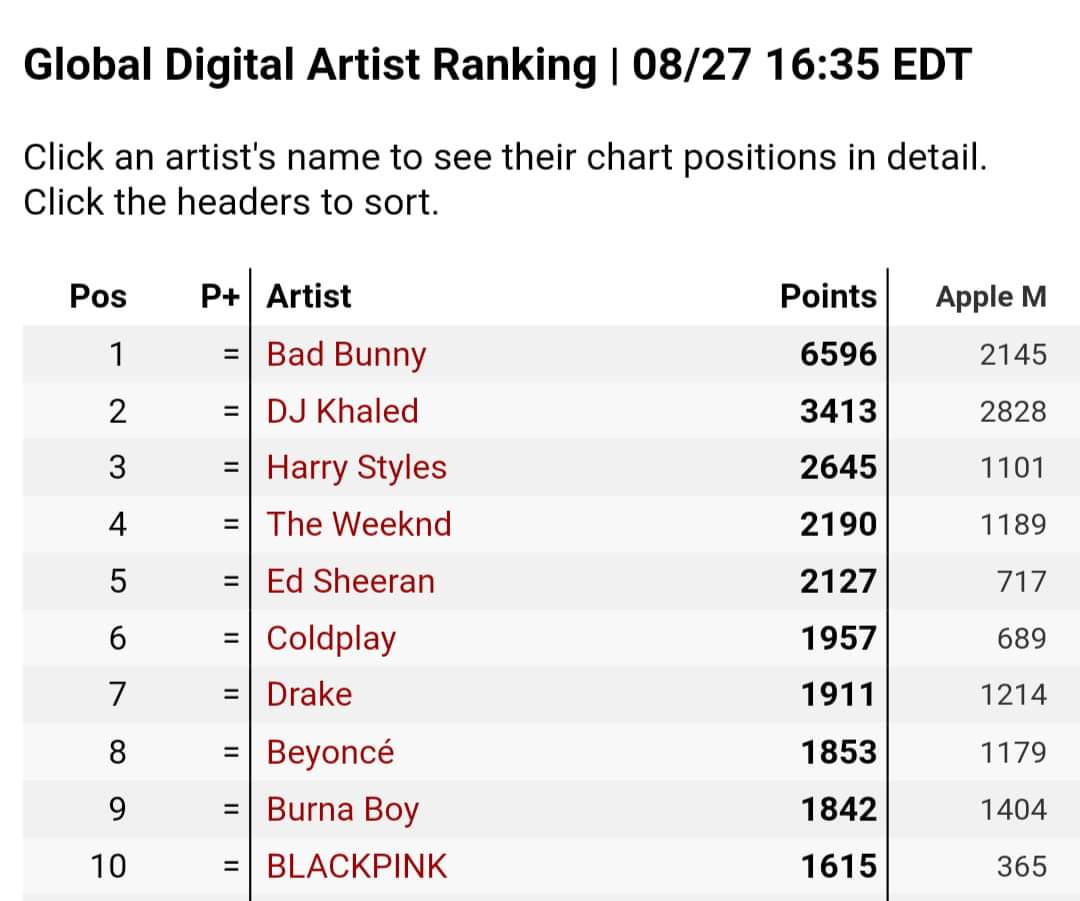Image resolution: width=1080 pixels, height=901 pixels.
Task: Click Harry Styles' points value 2645
Action: (x=838, y=468)
